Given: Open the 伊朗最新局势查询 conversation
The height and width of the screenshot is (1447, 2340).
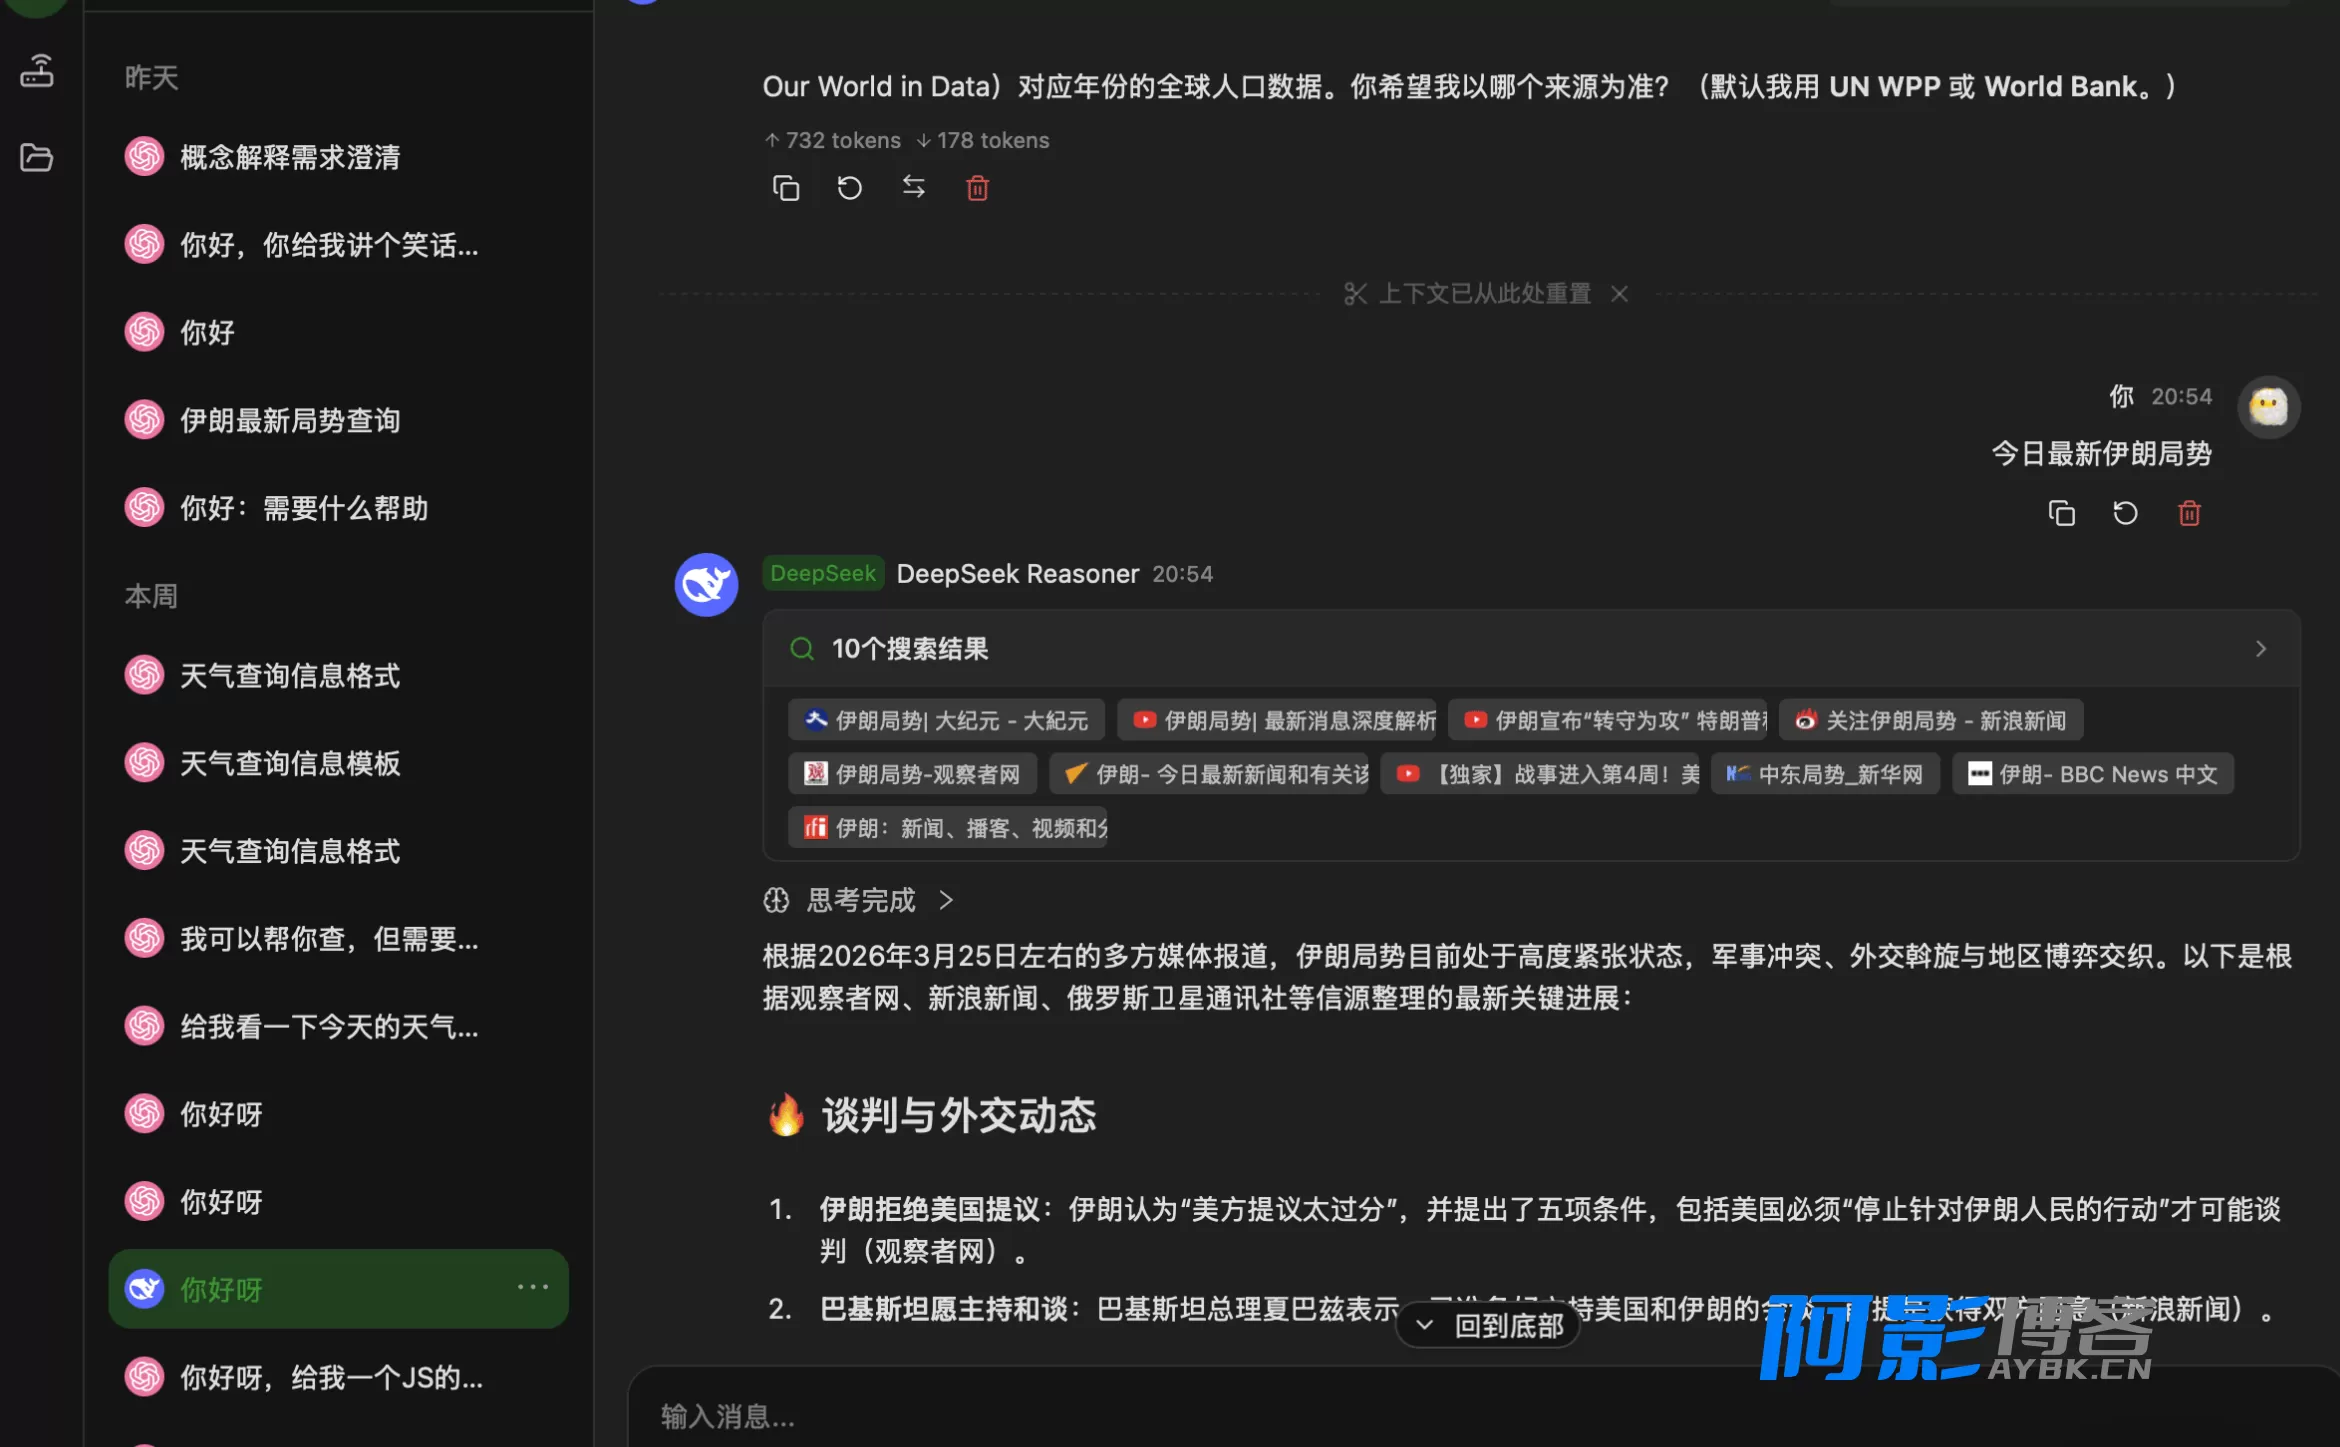Looking at the screenshot, I should point(290,420).
